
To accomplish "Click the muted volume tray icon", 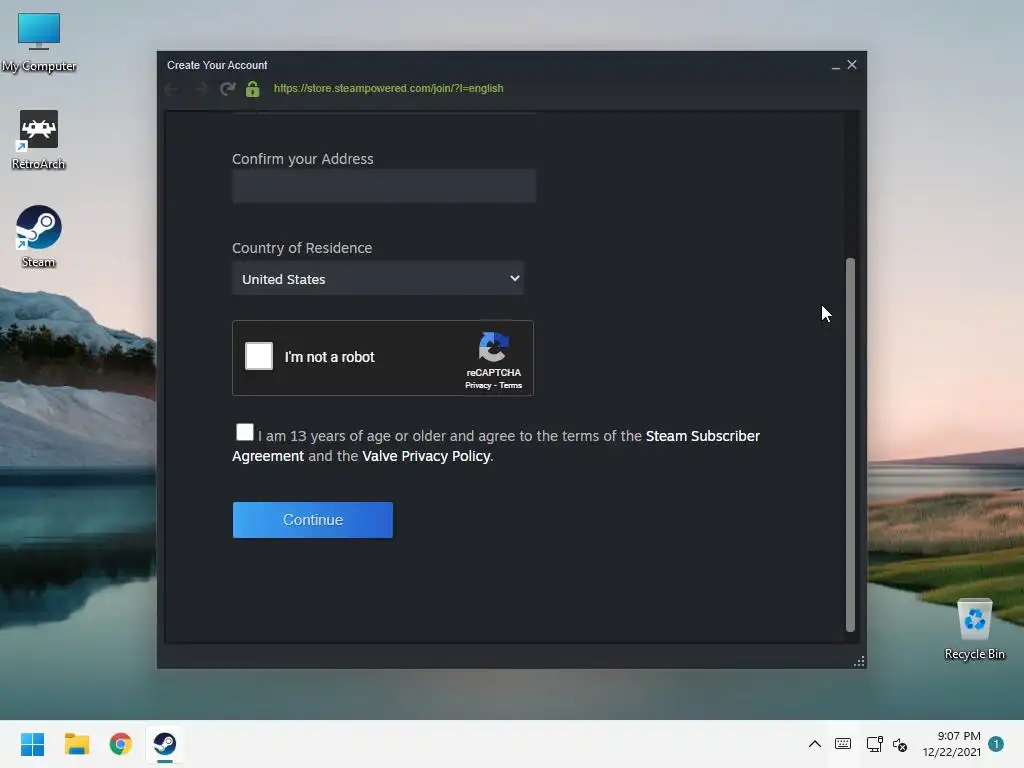I will coord(900,744).
